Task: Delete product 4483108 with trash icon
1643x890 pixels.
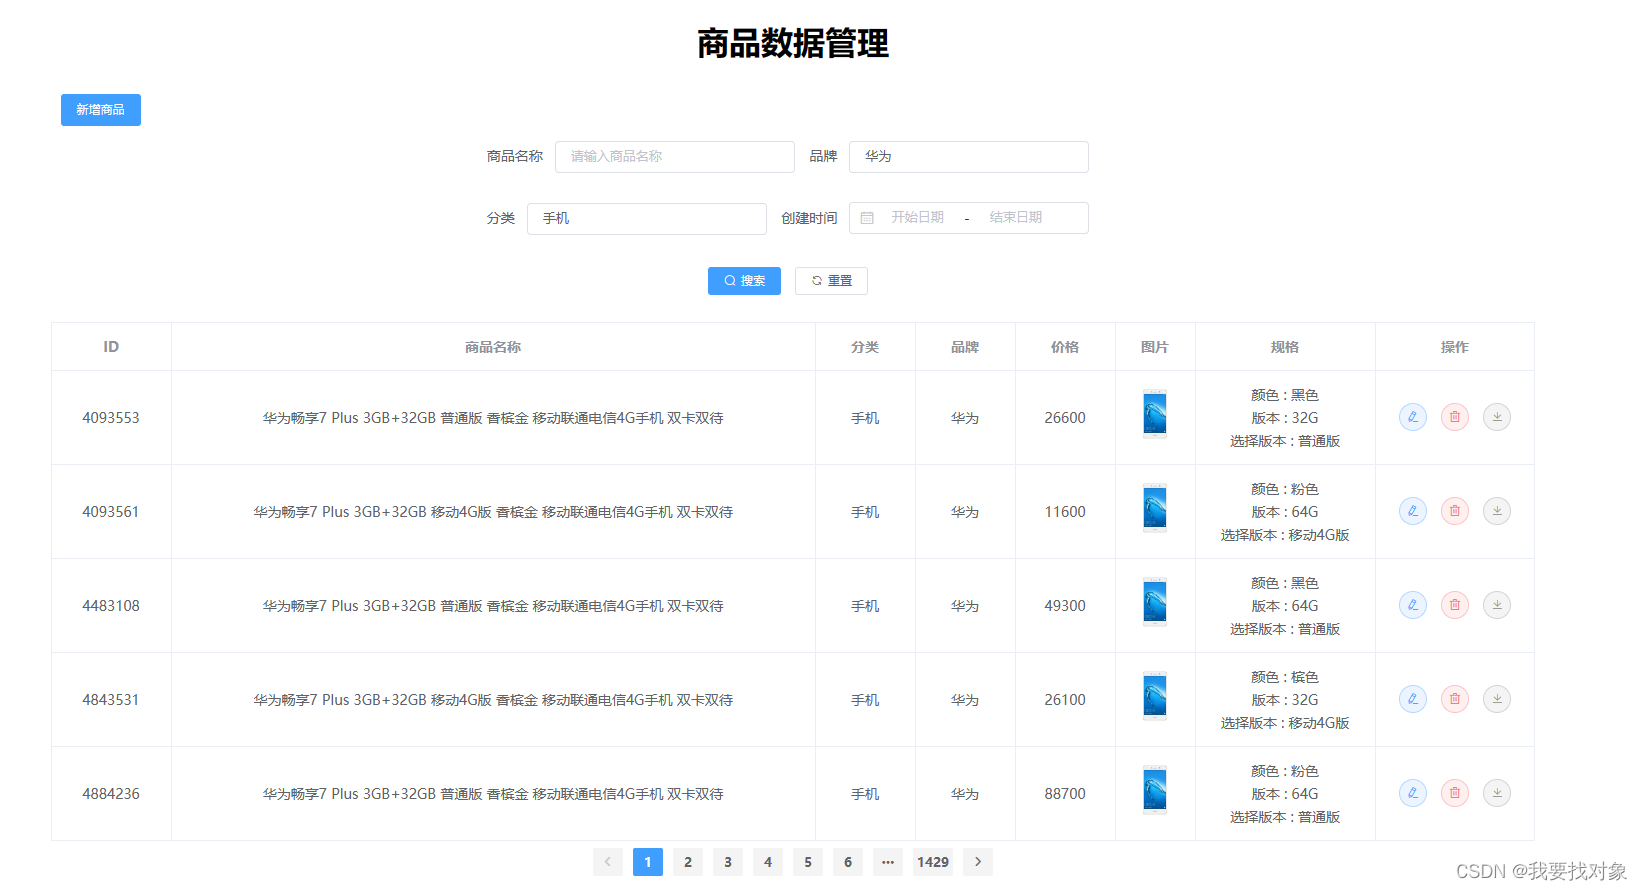Action: (x=1454, y=605)
